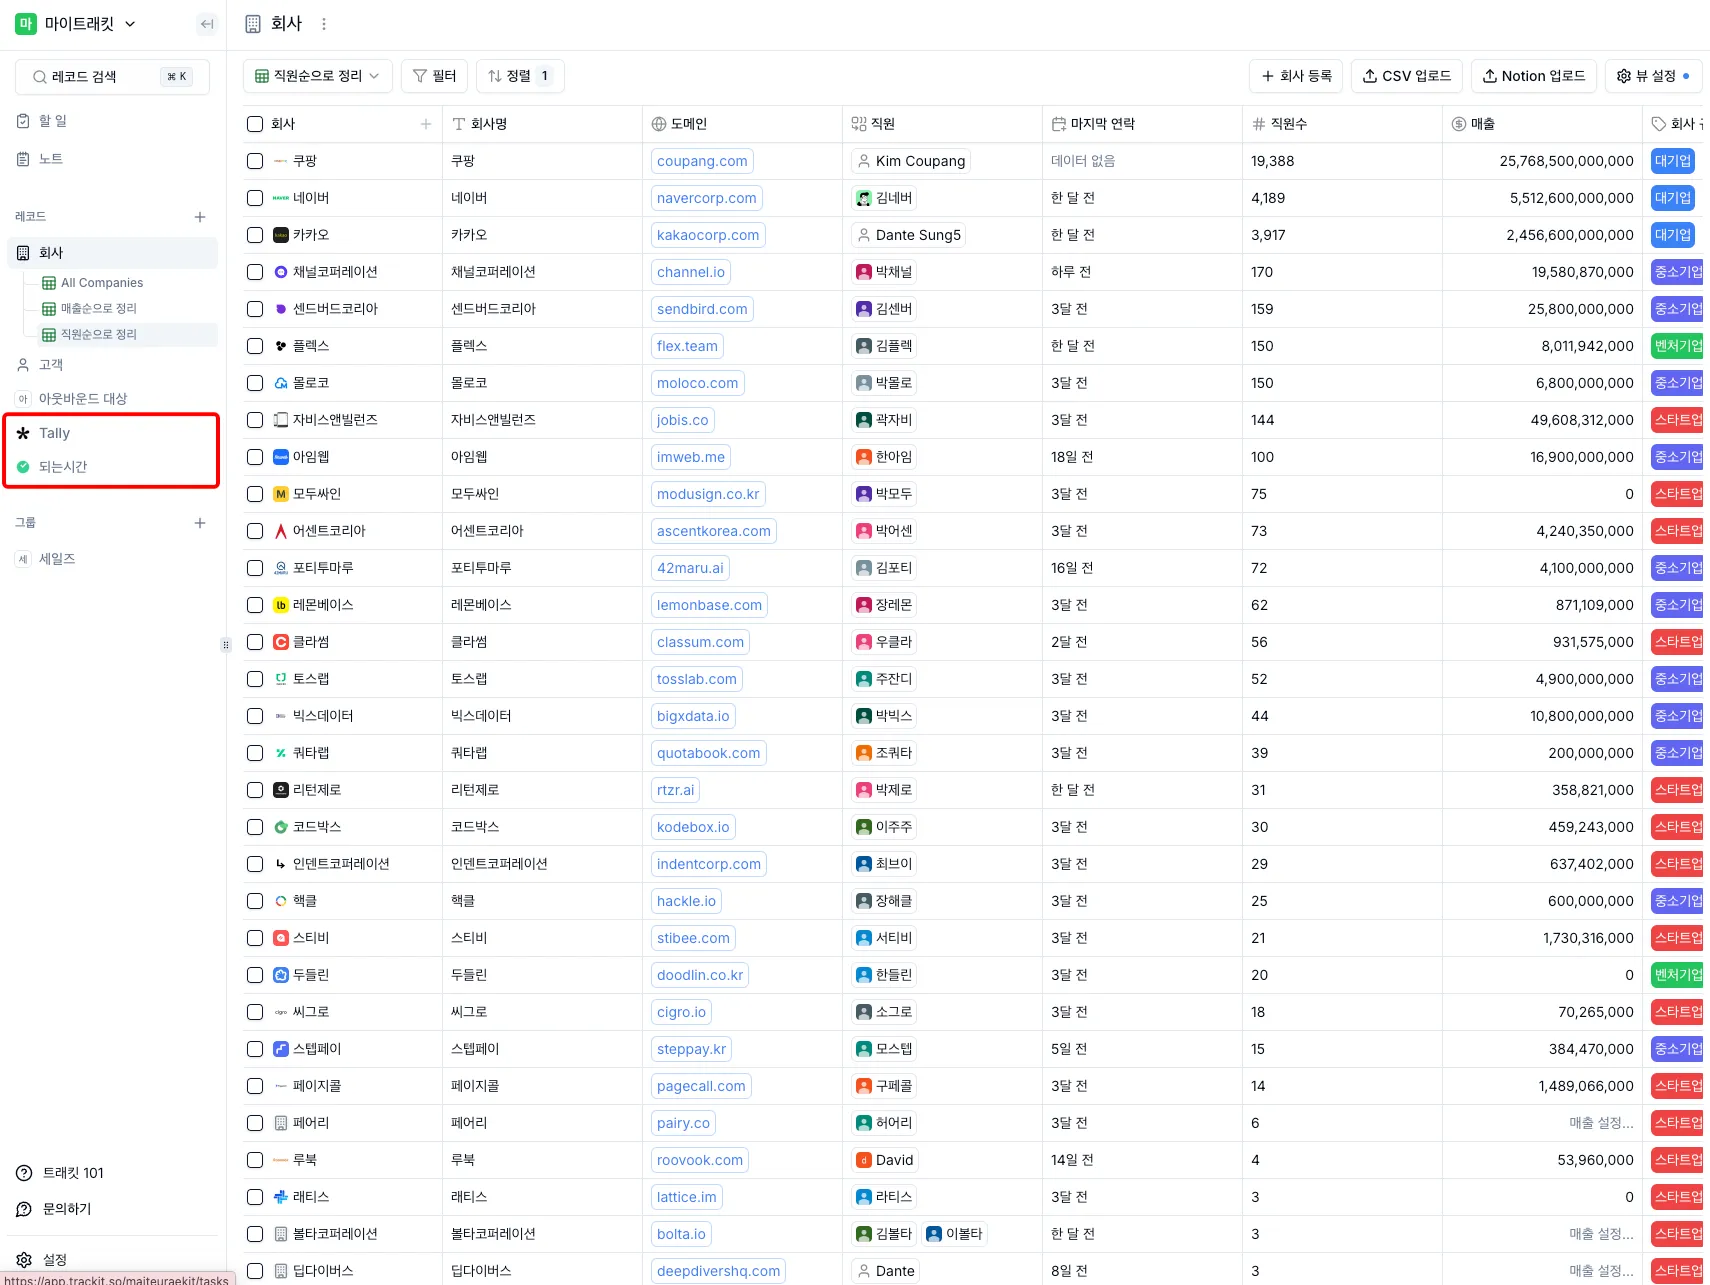Screen dimensions: 1710x1285
Task: Open the 정렬 sort options
Action: click(x=520, y=76)
